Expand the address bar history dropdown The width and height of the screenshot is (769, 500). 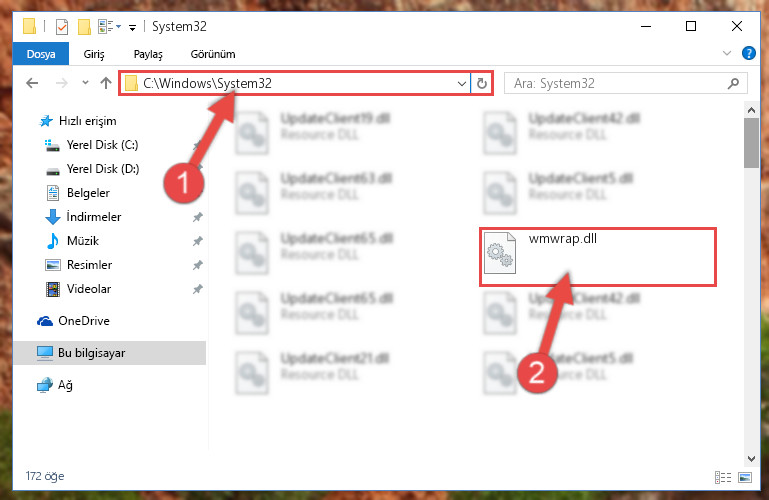pos(461,84)
